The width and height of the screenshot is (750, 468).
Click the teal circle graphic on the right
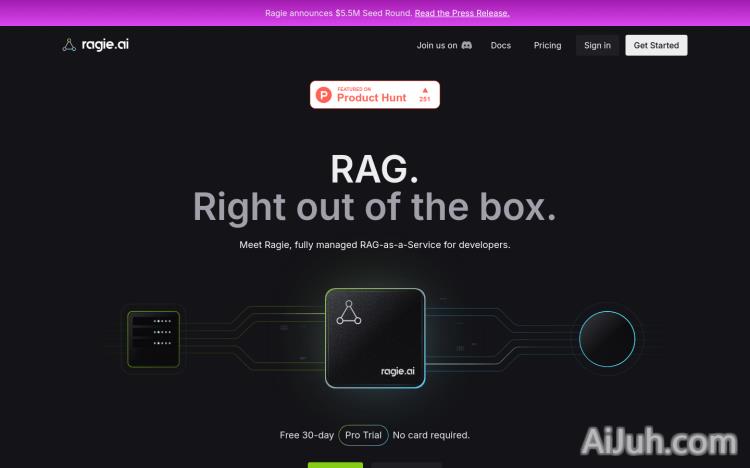tap(607, 339)
